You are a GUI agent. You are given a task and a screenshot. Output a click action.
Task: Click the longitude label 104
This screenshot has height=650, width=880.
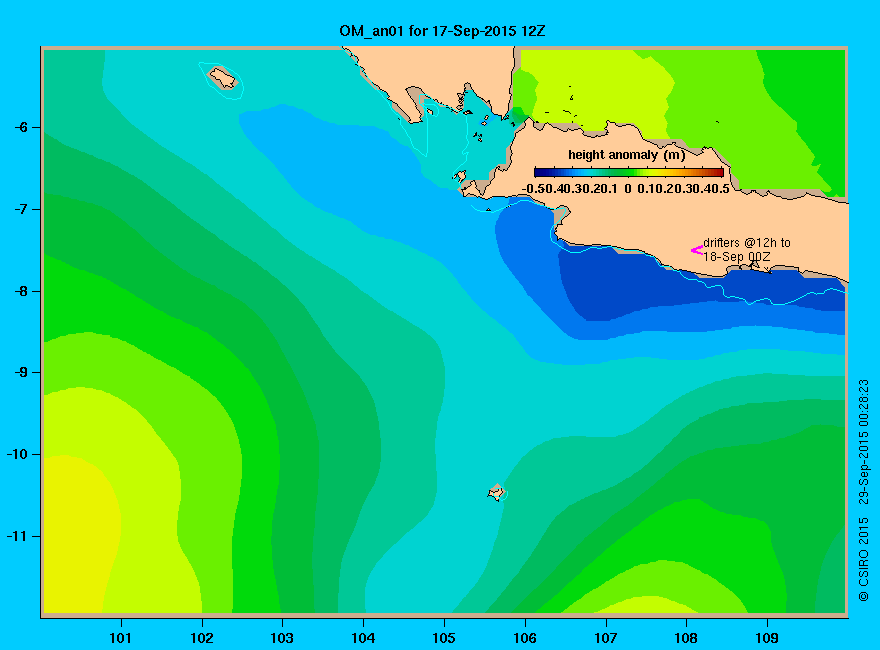click(x=363, y=638)
